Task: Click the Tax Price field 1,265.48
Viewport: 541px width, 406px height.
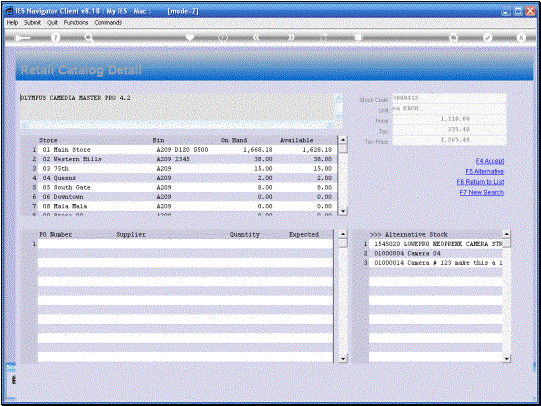Action: pyautogui.click(x=449, y=140)
